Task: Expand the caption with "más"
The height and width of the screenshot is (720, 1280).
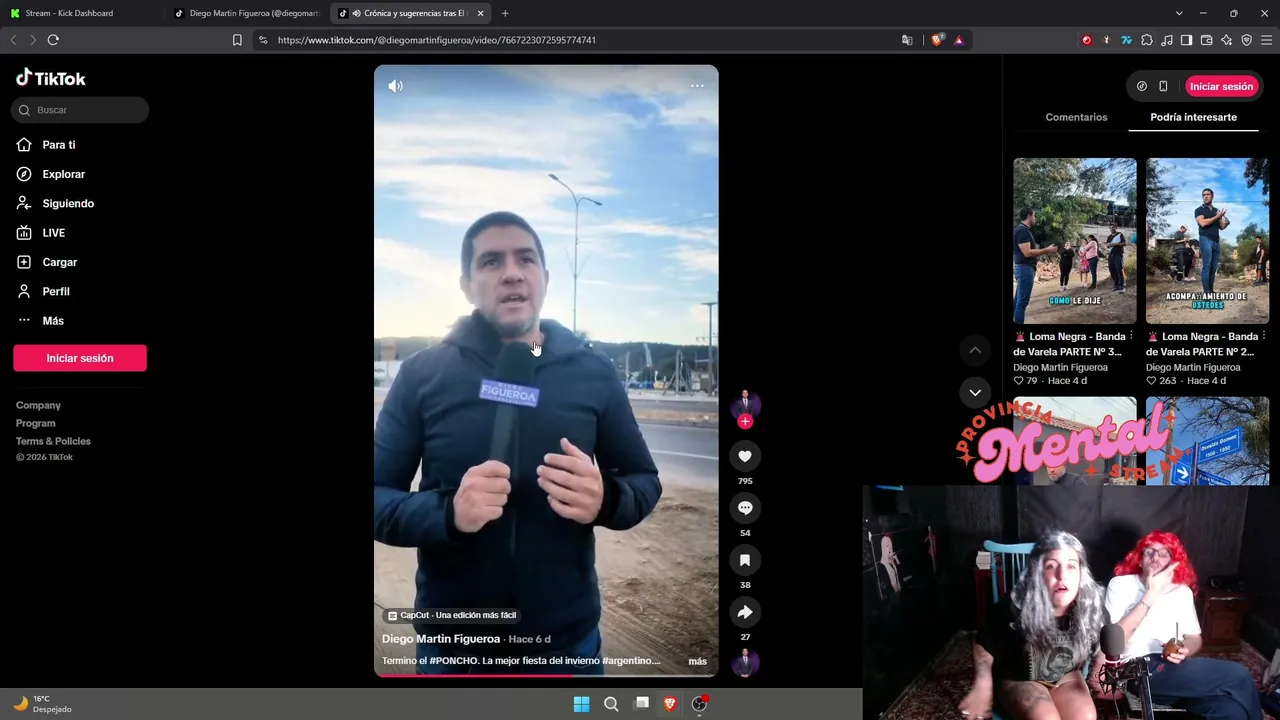Action: click(697, 661)
